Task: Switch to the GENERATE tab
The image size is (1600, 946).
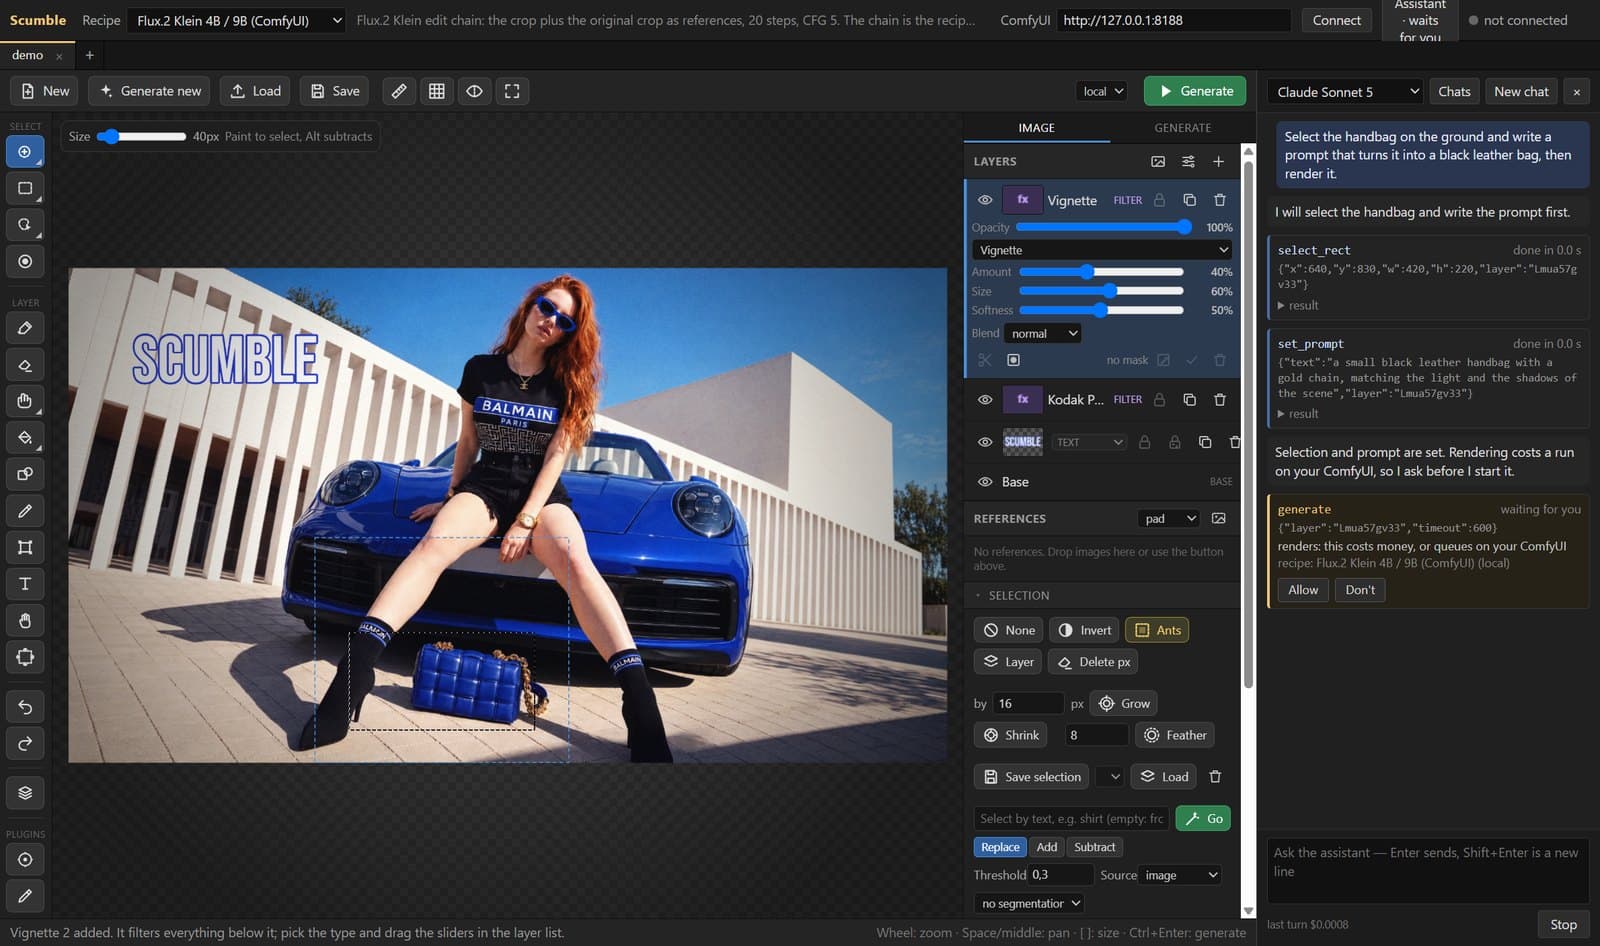Action: pyautogui.click(x=1182, y=128)
